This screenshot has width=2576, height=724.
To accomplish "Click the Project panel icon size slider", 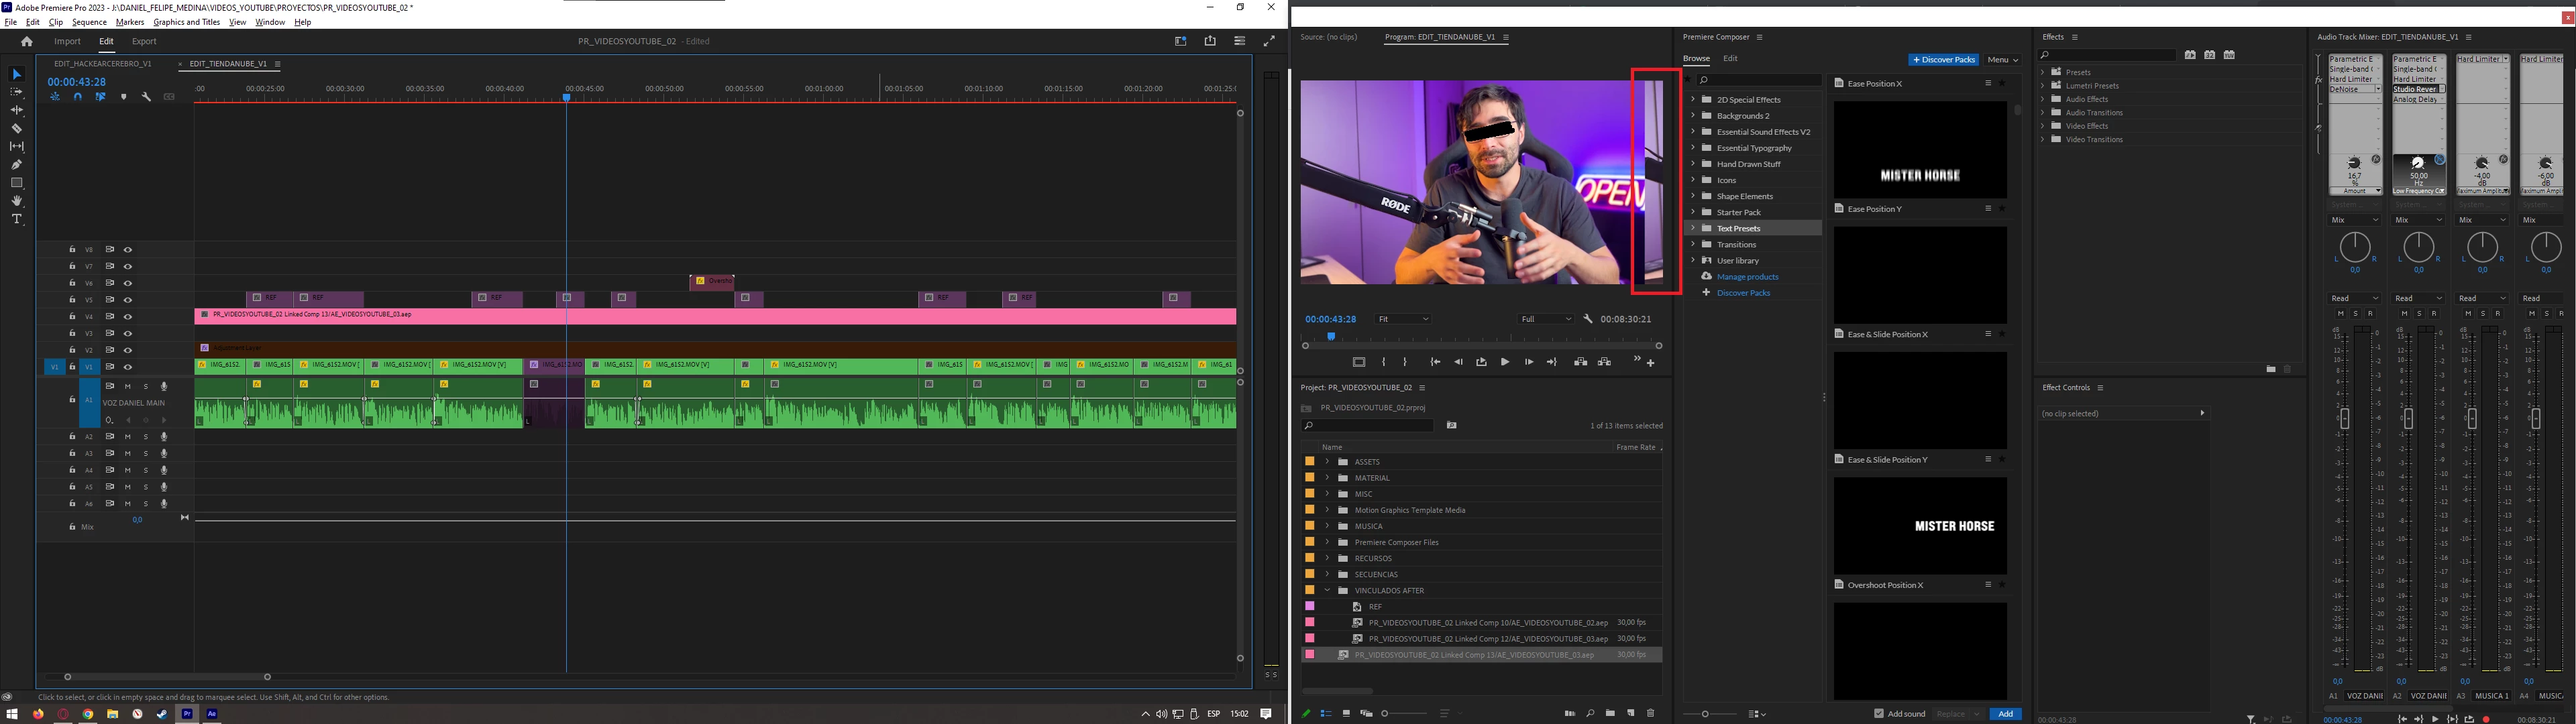I will pos(1386,713).
